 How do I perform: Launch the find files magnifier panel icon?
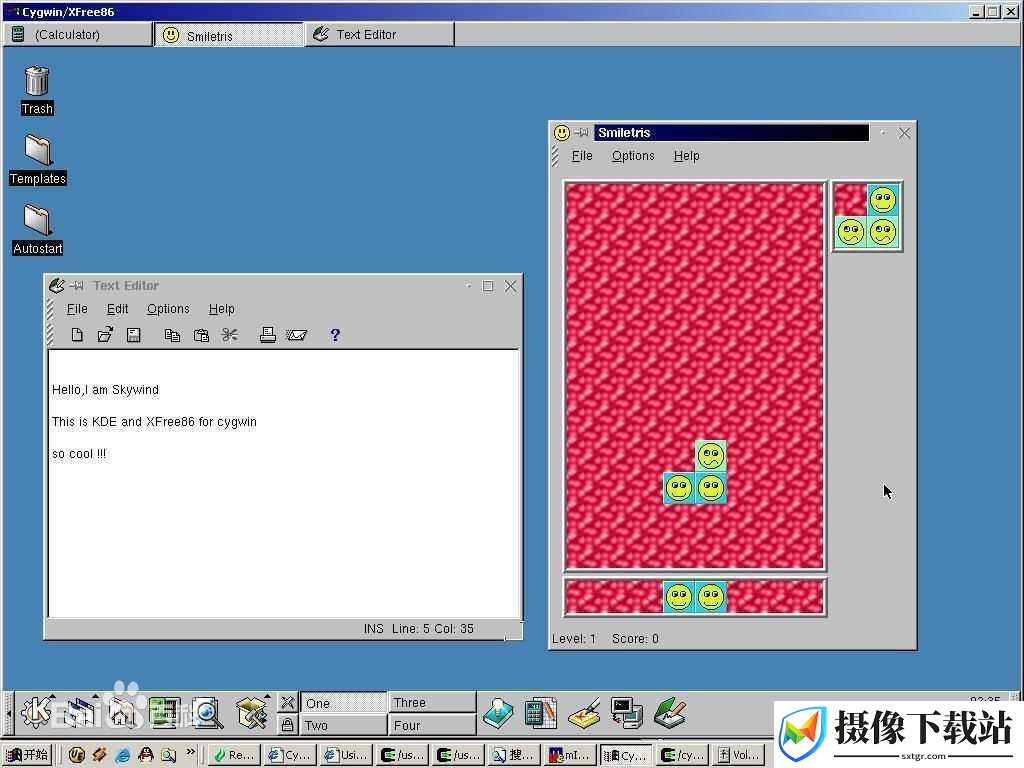[207, 712]
